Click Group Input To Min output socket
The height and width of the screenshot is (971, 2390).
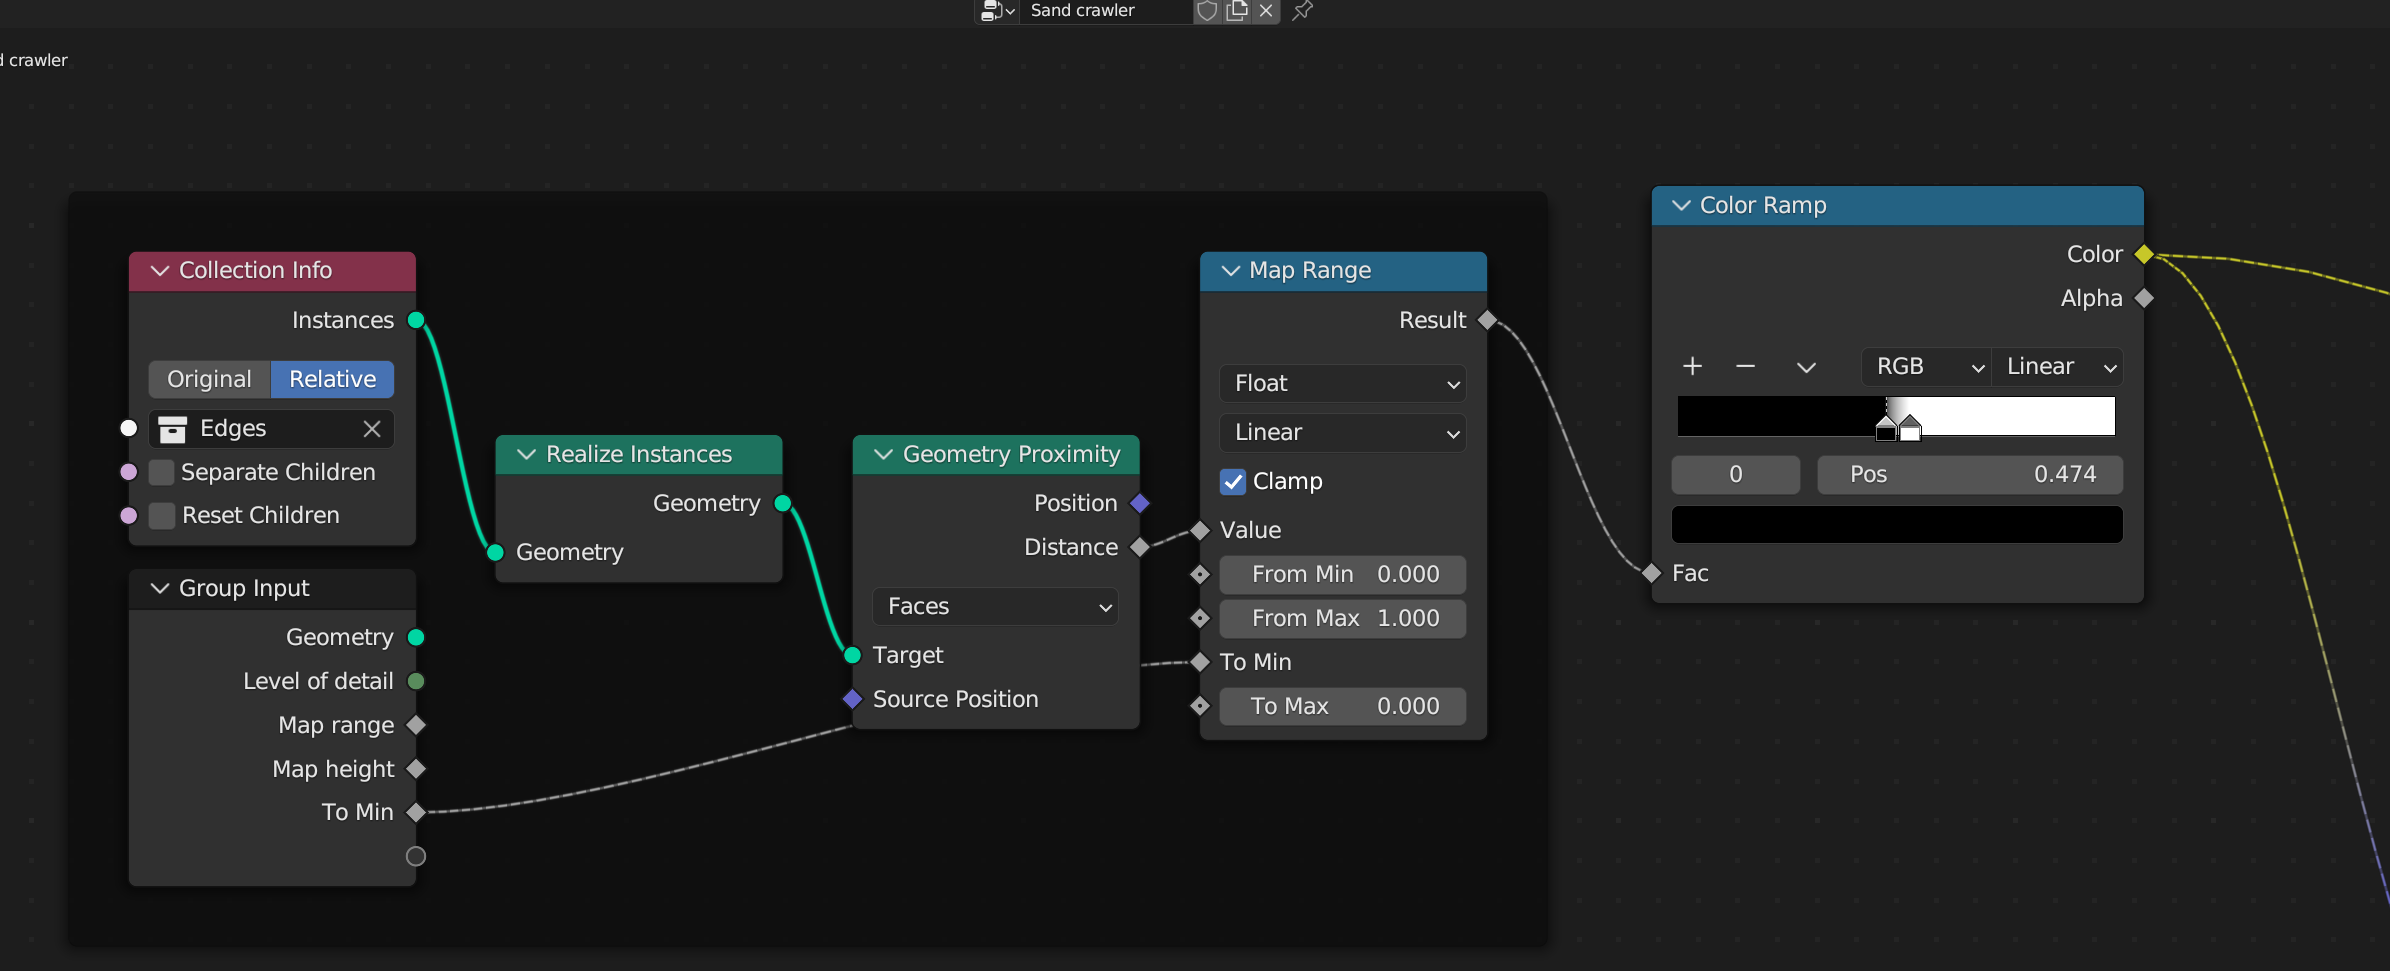click(417, 813)
